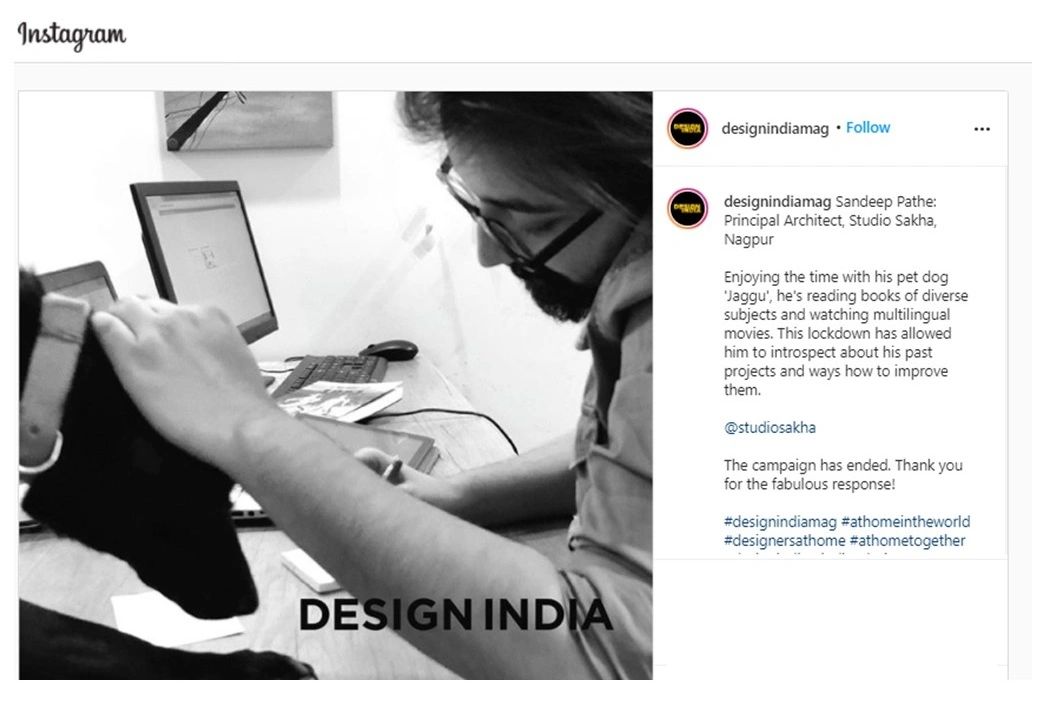Open the #athomeintheworld hashtag

click(x=906, y=522)
